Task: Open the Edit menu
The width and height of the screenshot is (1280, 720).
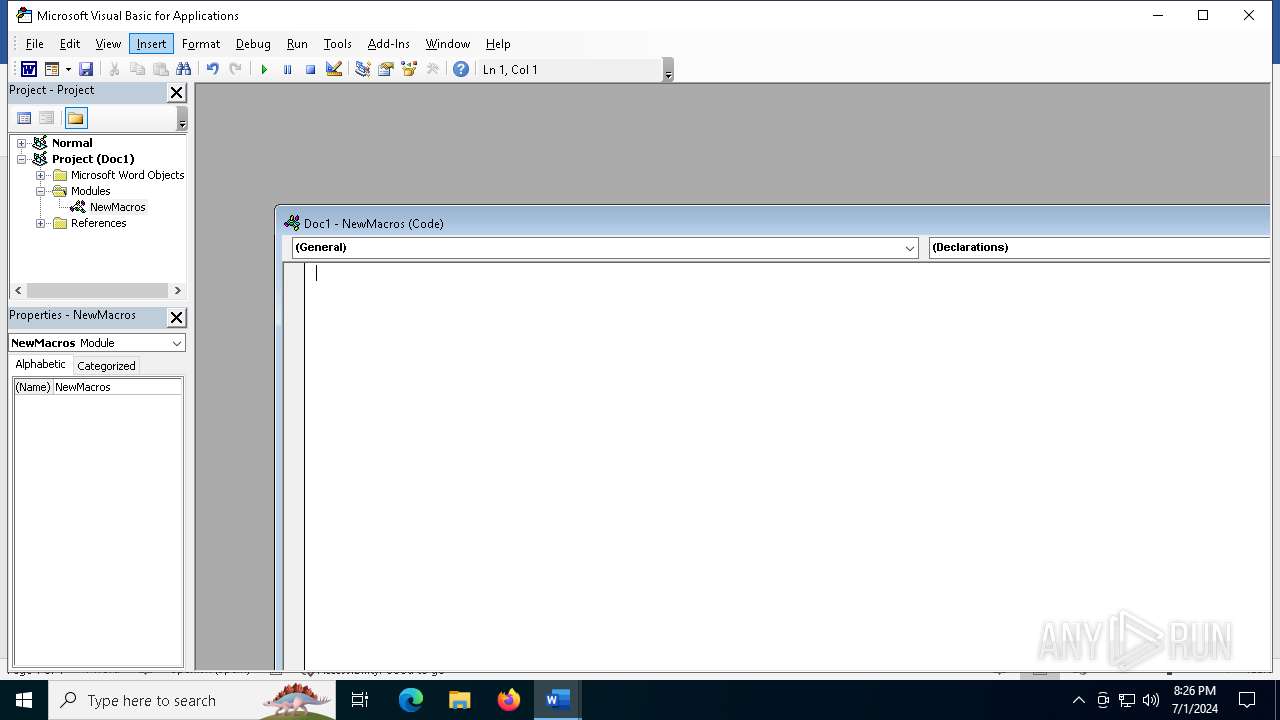Action: point(70,44)
